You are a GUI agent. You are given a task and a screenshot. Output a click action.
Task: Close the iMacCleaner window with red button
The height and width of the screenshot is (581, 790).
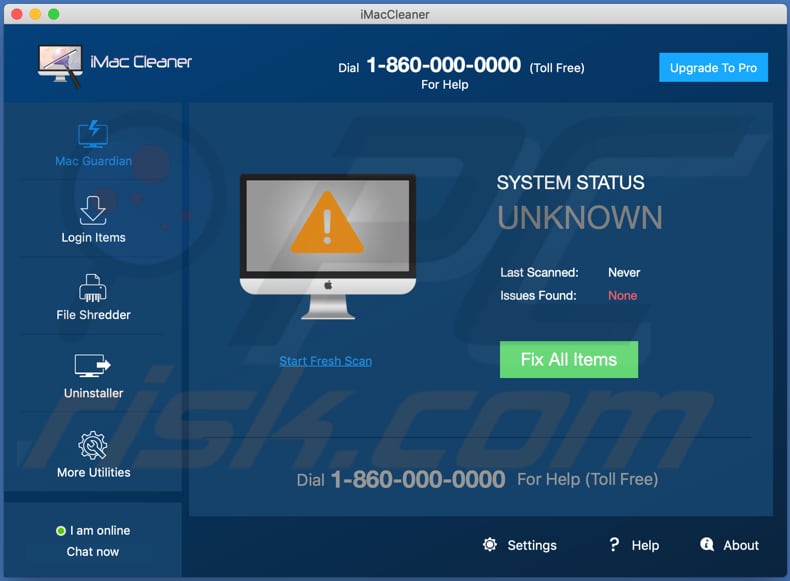[x=17, y=14]
